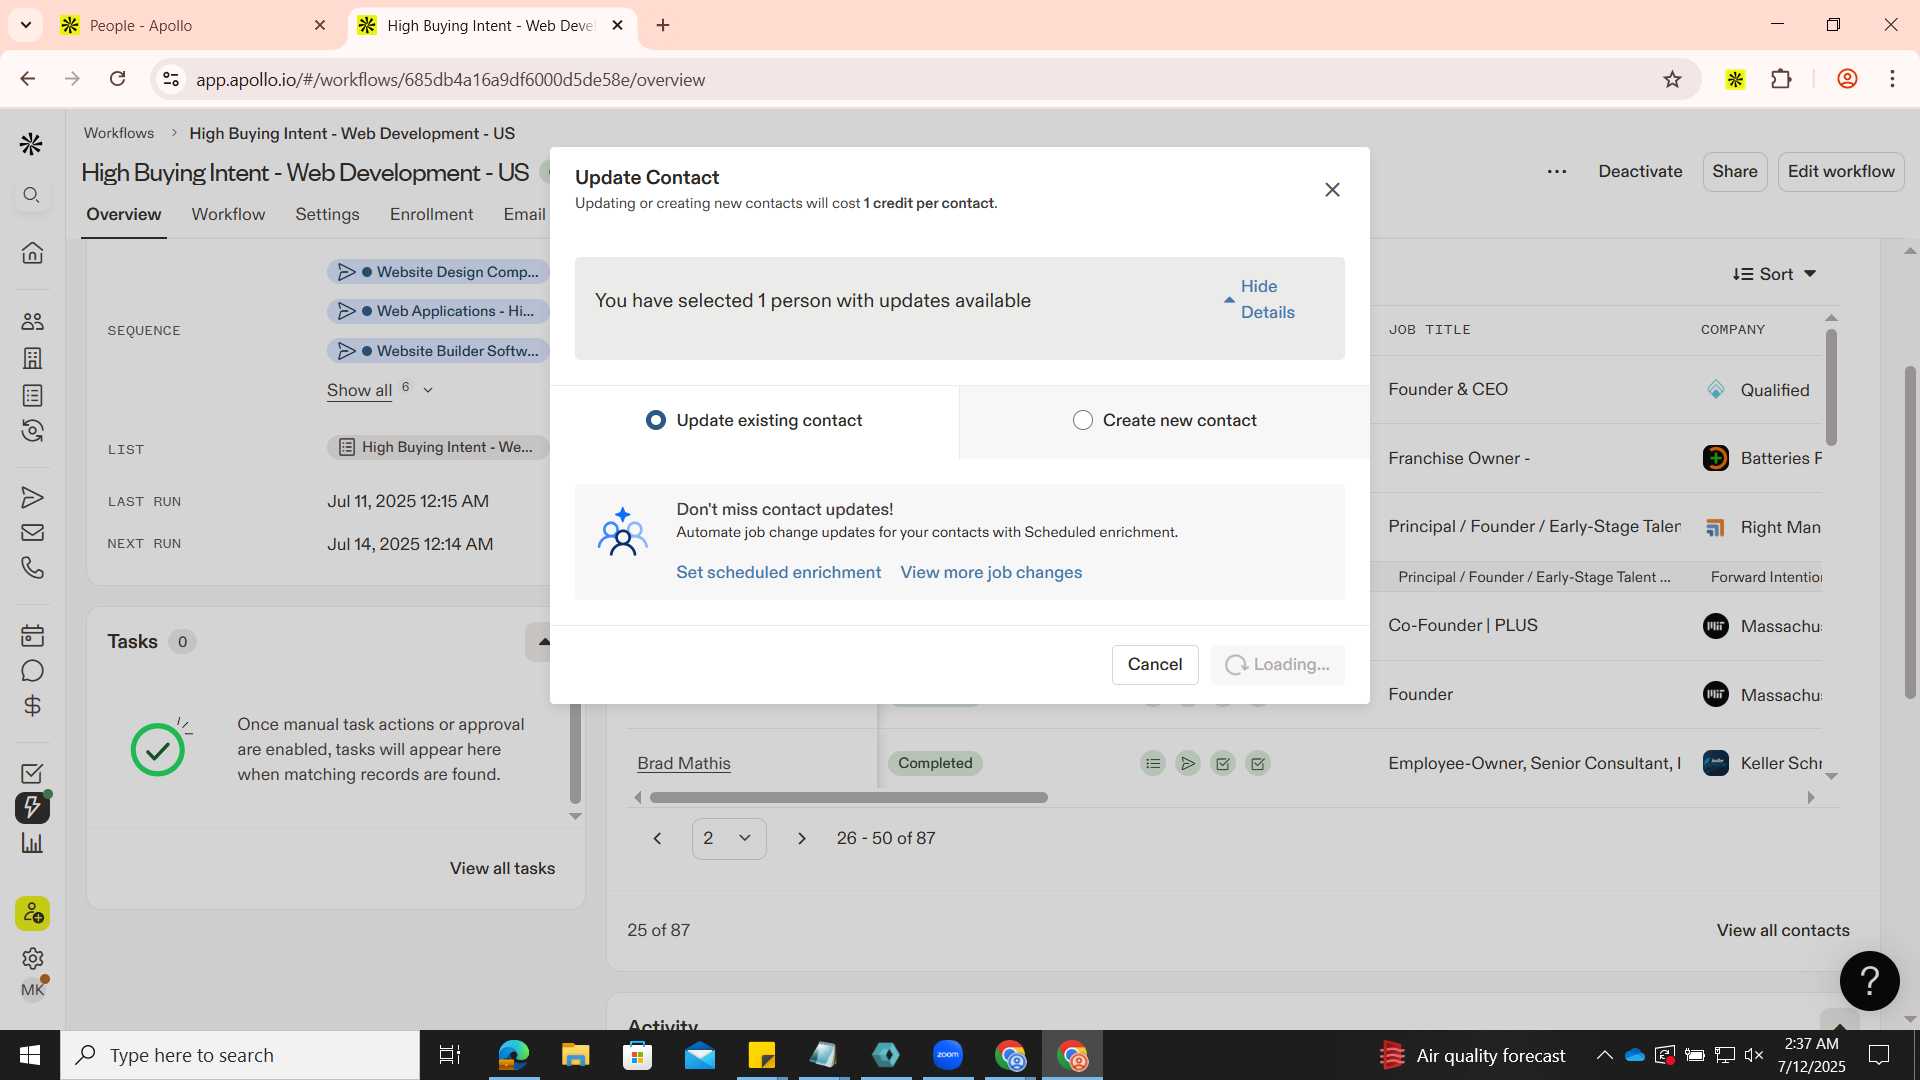Click send icon in Brad Mathis row
The height and width of the screenshot is (1080, 1920).
pyautogui.click(x=1188, y=764)
